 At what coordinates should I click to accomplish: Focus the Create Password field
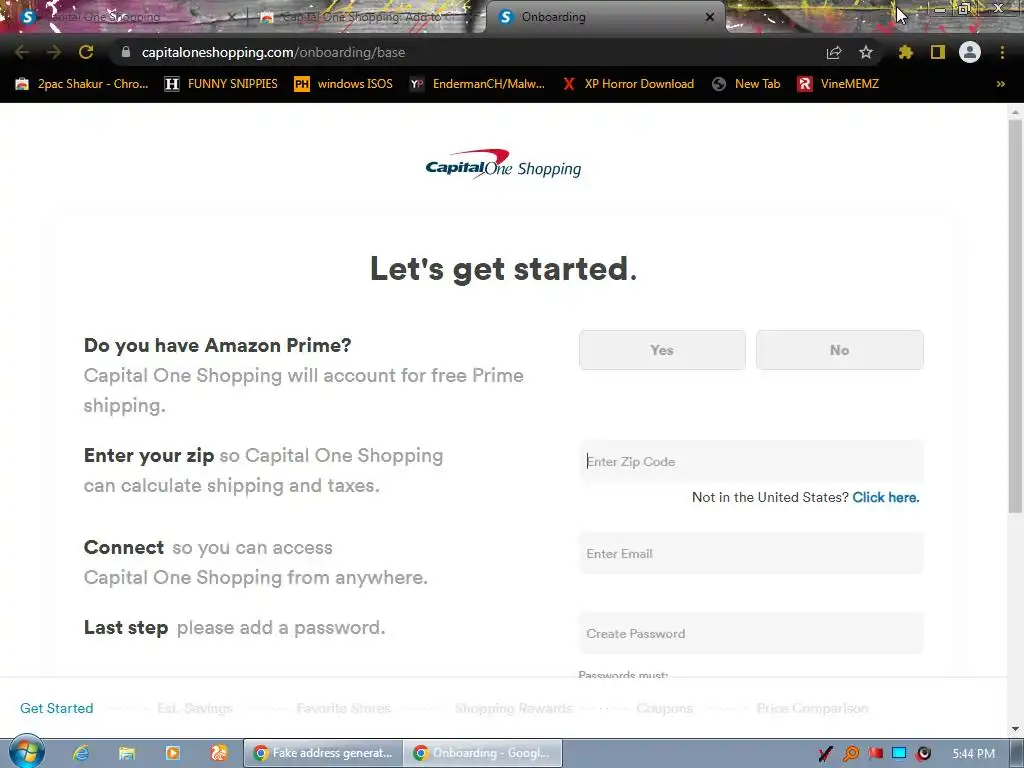pyautogui.click(x=751, y=633)
